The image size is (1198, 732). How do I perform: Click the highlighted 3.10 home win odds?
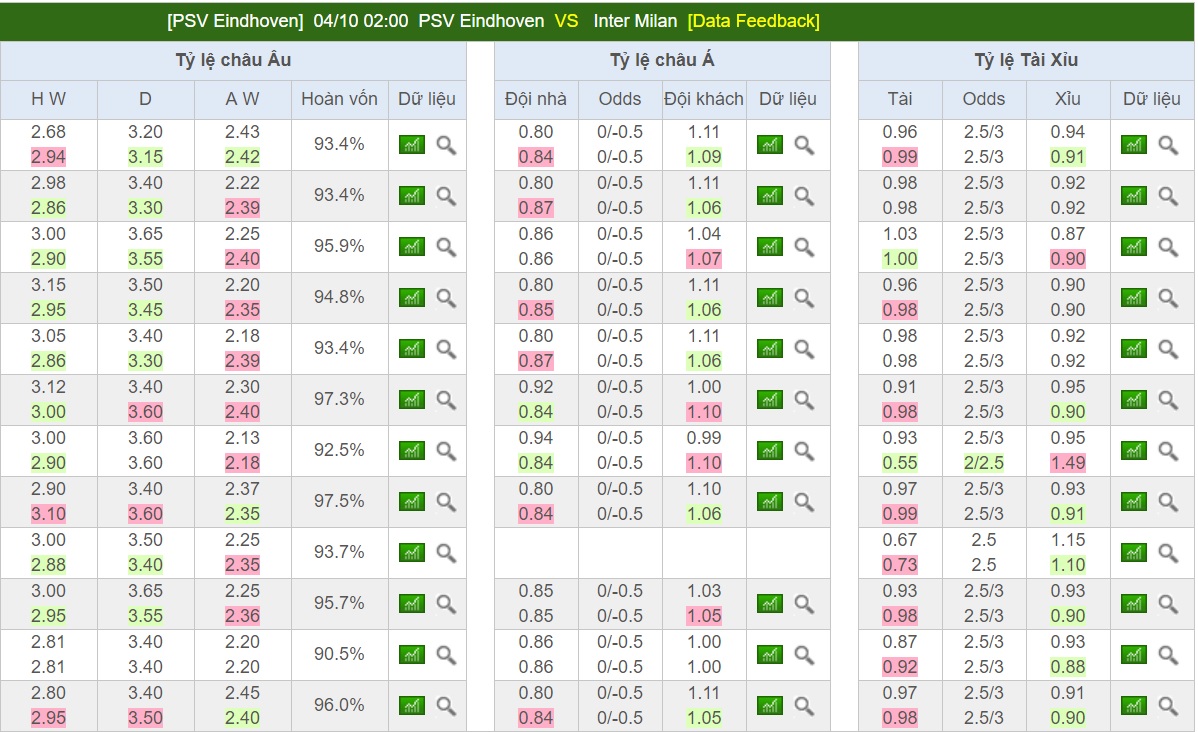48,514
